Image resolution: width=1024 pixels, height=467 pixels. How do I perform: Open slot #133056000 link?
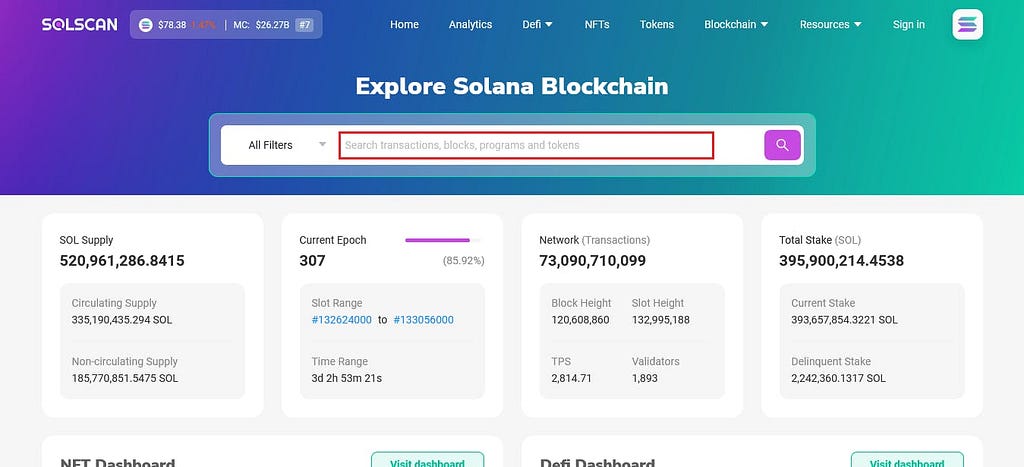coord(423,320)
